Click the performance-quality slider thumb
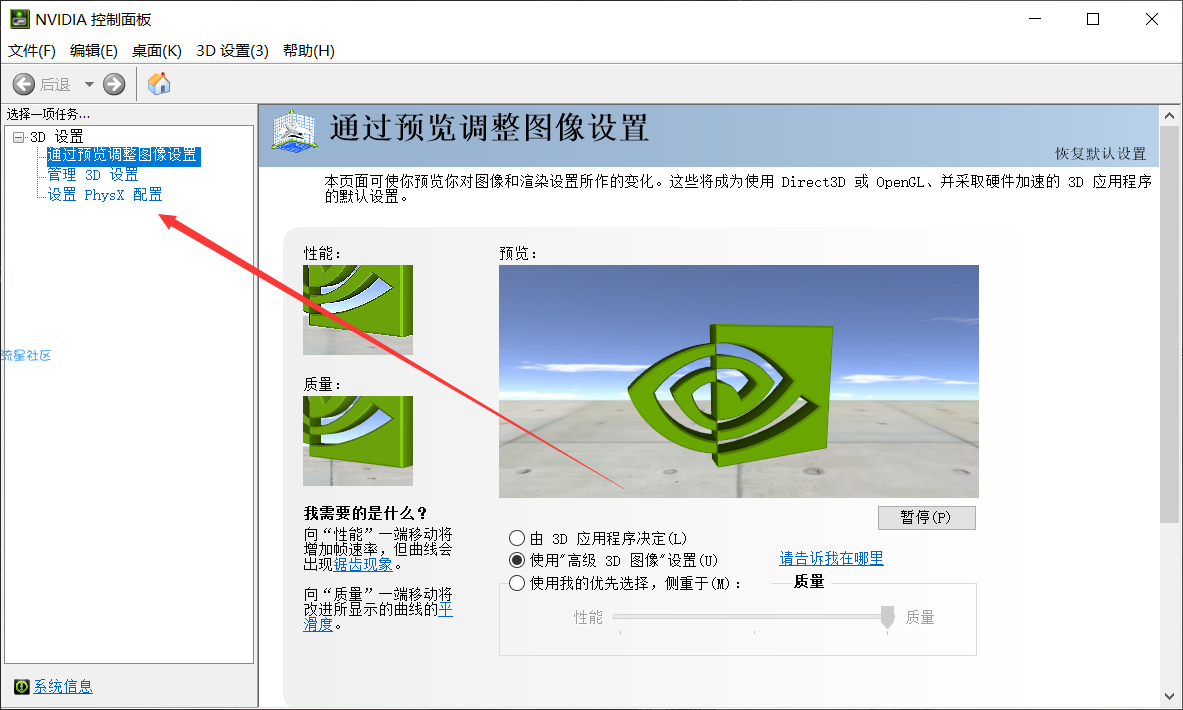The image size is (1183, 710). click(887, 616)
